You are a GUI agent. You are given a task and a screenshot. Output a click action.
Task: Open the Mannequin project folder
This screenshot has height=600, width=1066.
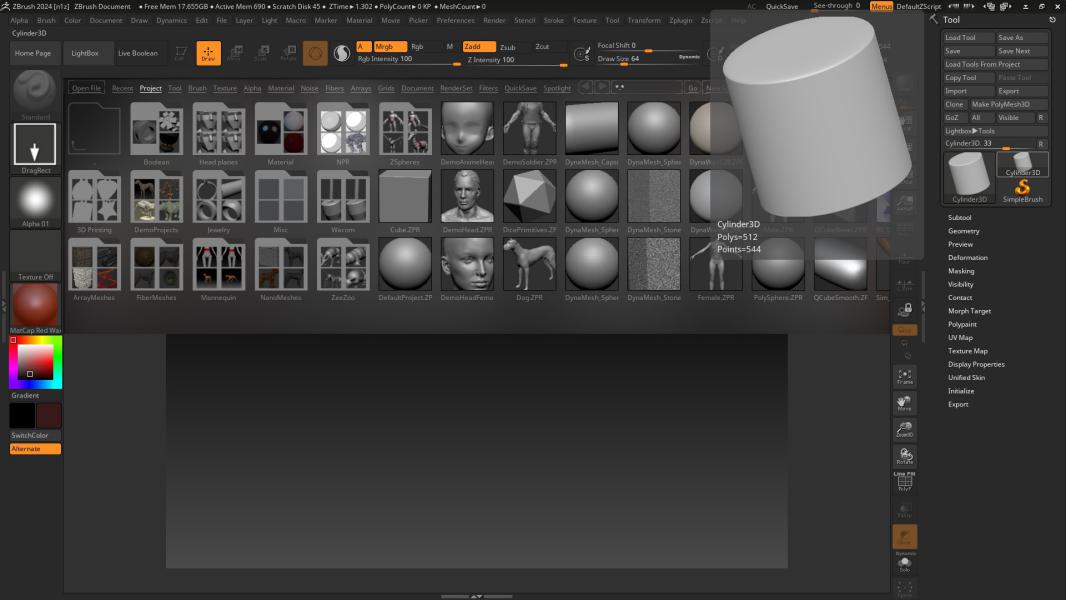pyautogui.click(x=219, y=270)
